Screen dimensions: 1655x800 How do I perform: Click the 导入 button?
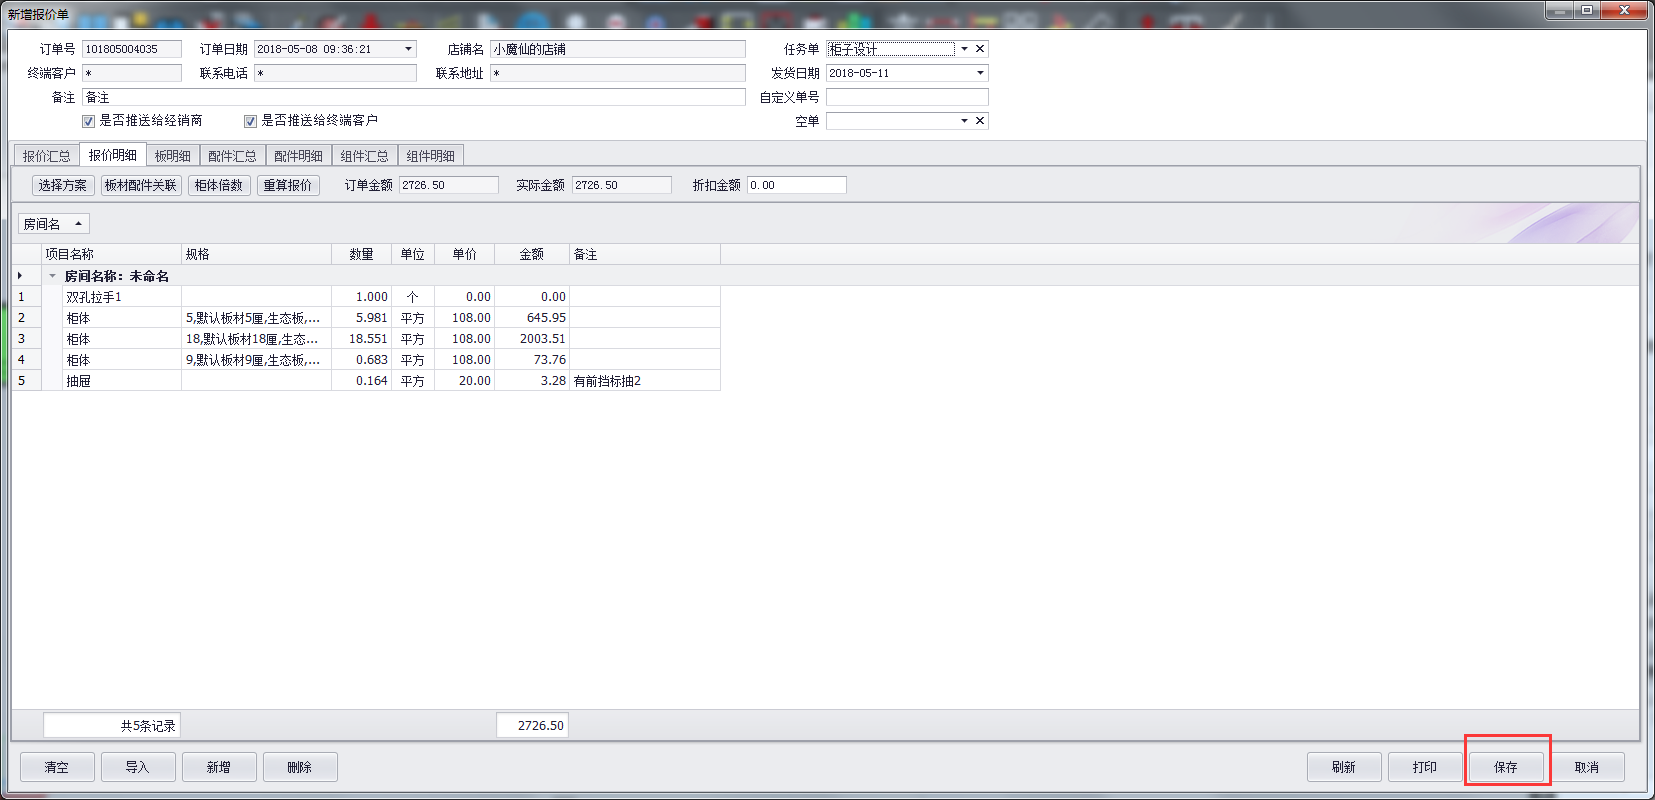tap(137, 767)
